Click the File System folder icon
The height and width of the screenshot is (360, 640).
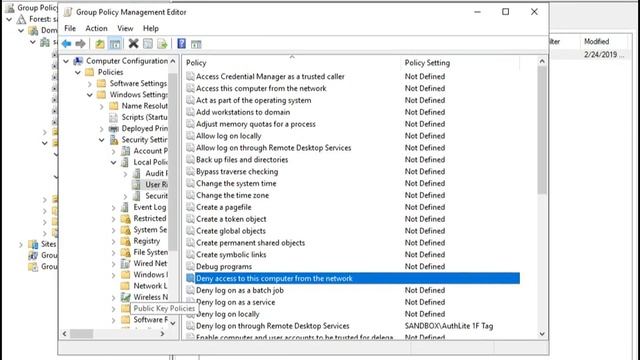[126, 252]
